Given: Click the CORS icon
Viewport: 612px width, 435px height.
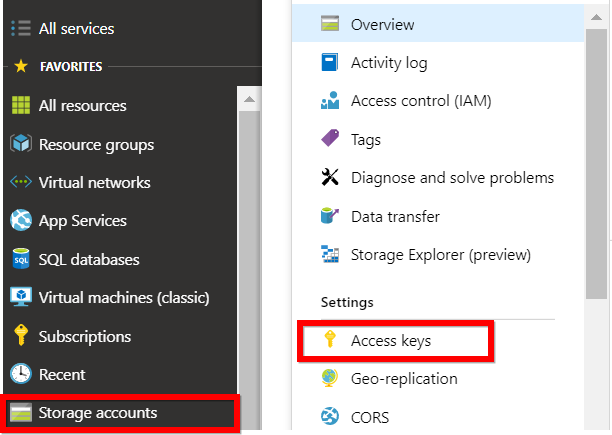Looking at the screenshot, I should 330,416.
